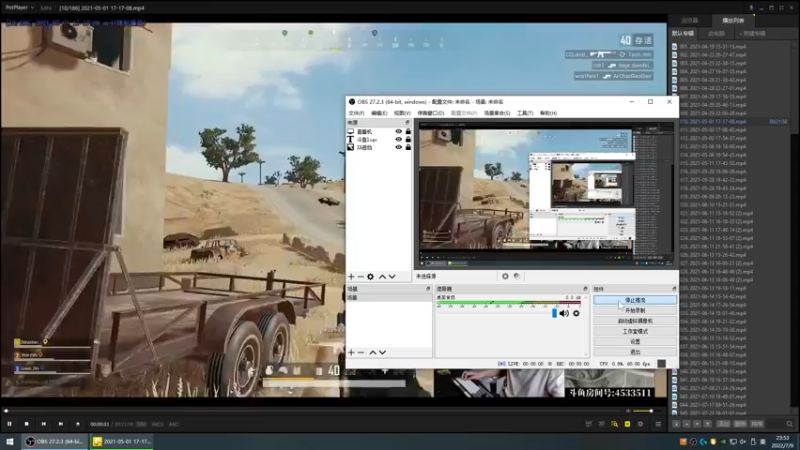Move source down arrow in OBS Sources panel
The width and height of the screenshot is (800, 450).
tap(392, 277)
